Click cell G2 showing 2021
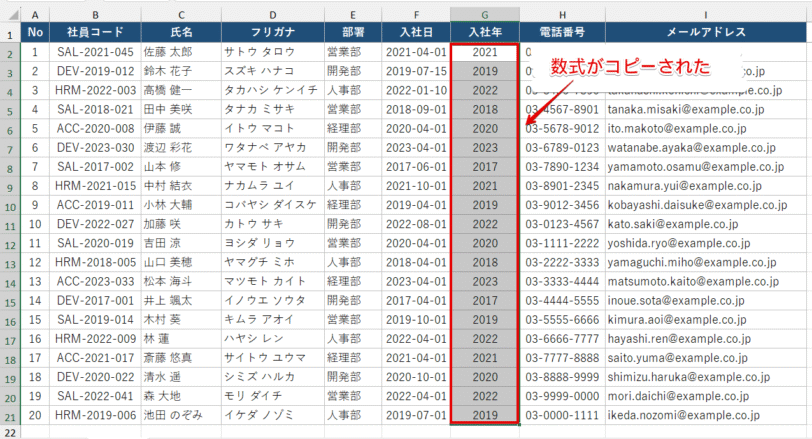Screen dimensions: 812x439 pyautogui.click(x=485, y=52)
